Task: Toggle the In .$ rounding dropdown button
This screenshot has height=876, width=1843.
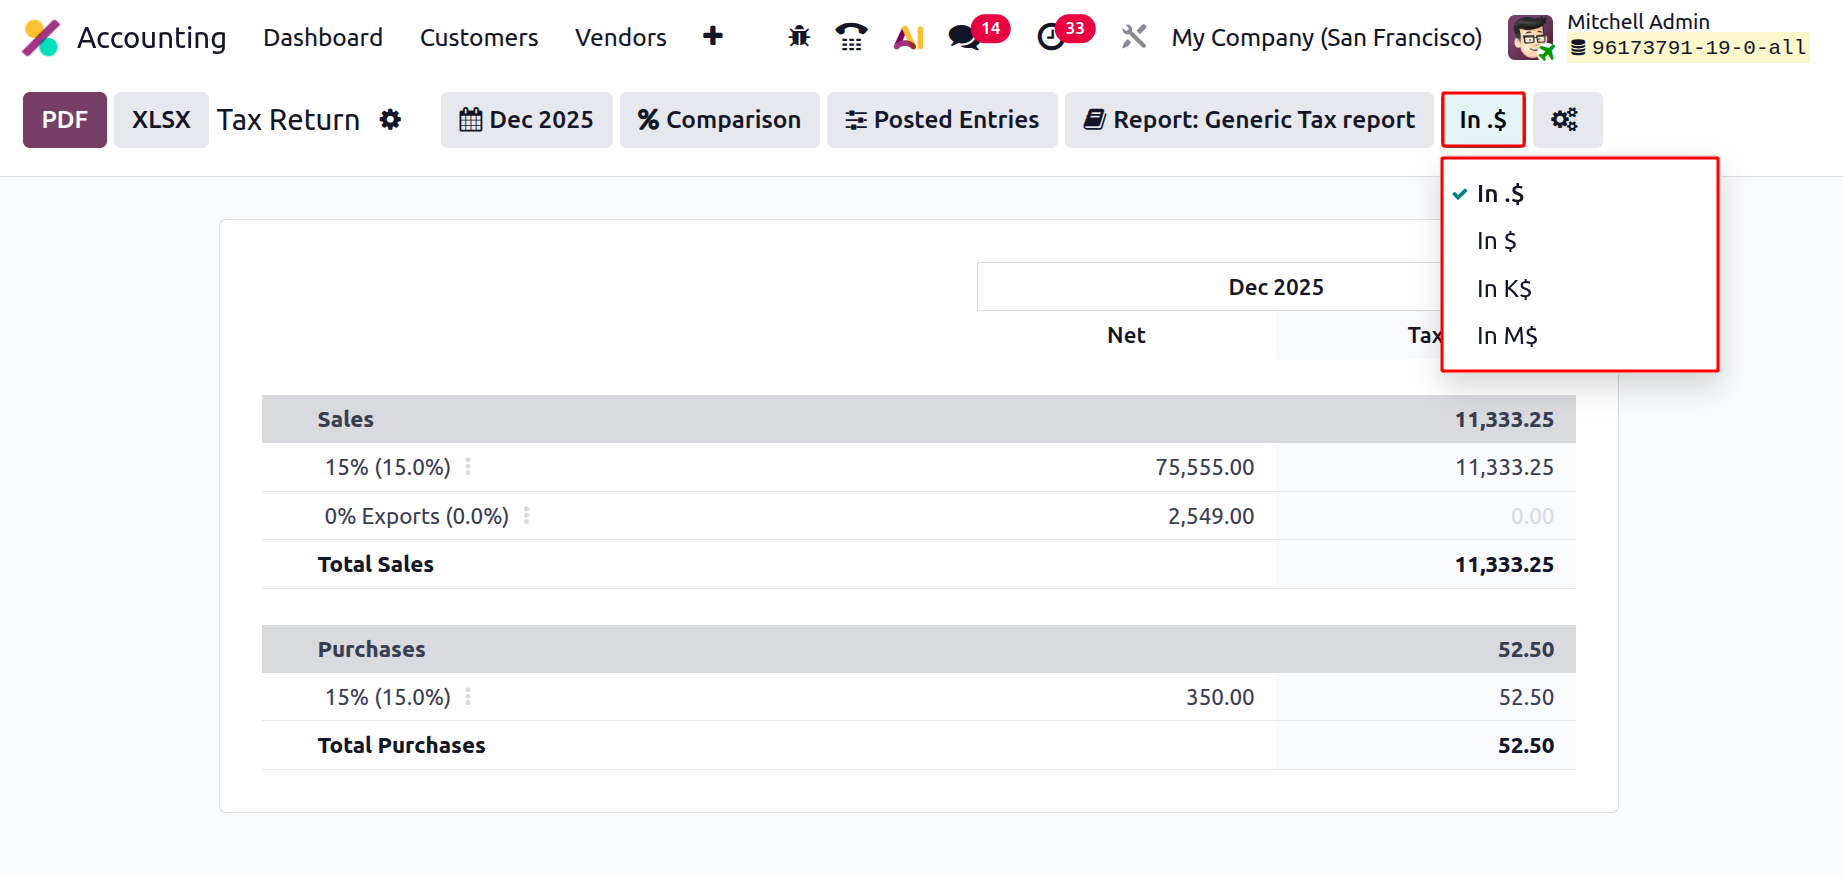Action: click(1483, 120)
